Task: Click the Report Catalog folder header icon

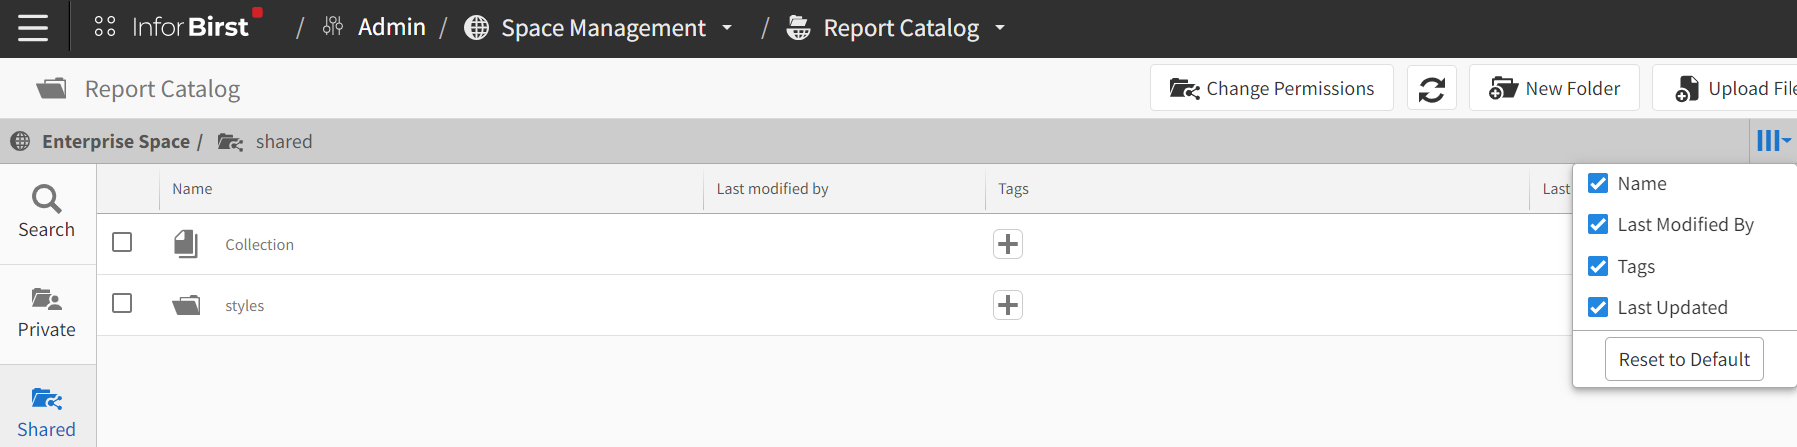Action: tap(52, 89)
